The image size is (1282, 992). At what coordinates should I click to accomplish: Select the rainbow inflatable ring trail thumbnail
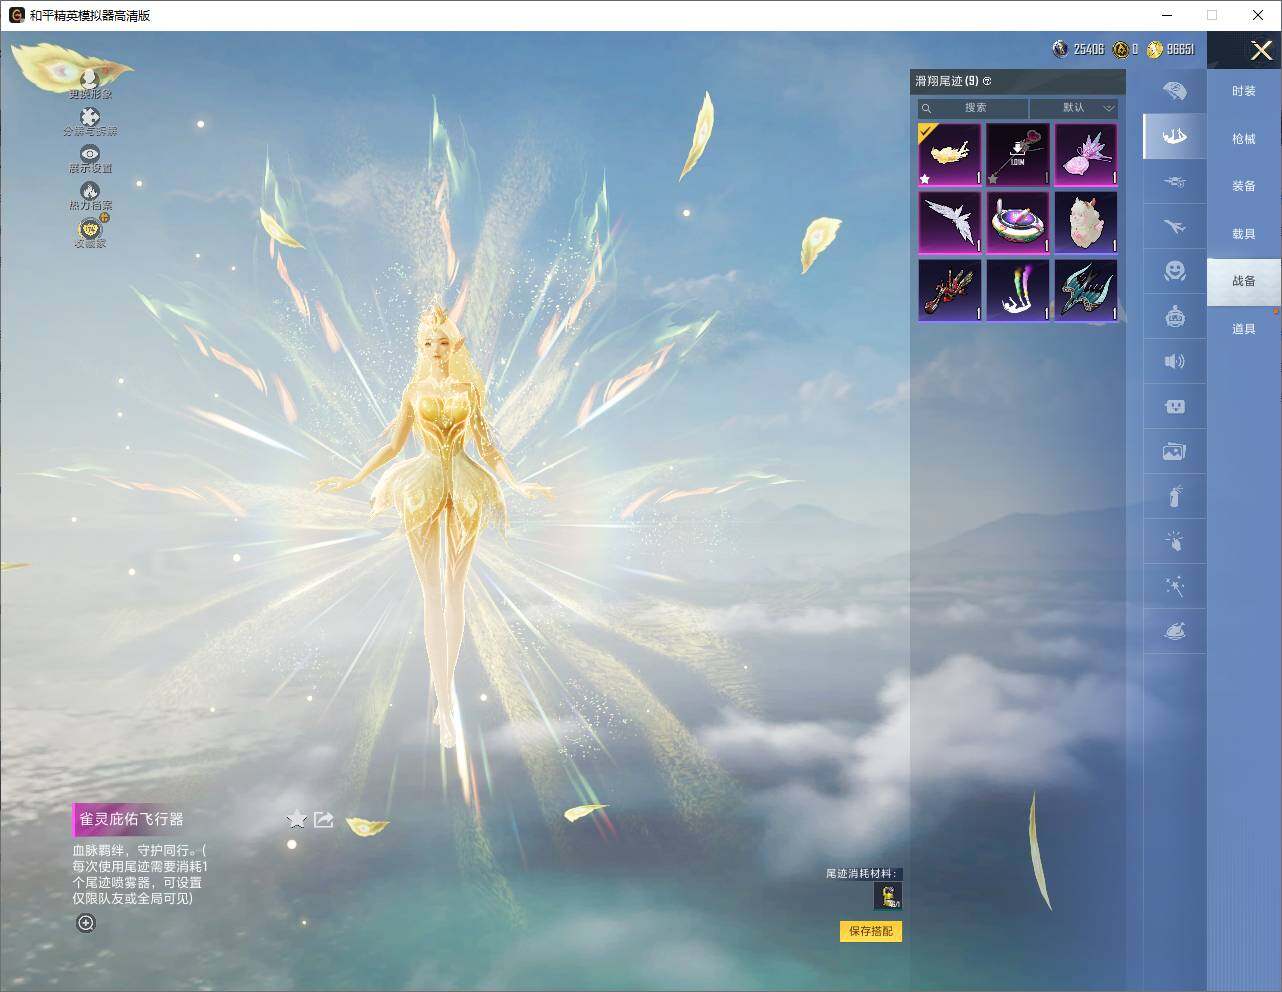tap(1018, 222)
